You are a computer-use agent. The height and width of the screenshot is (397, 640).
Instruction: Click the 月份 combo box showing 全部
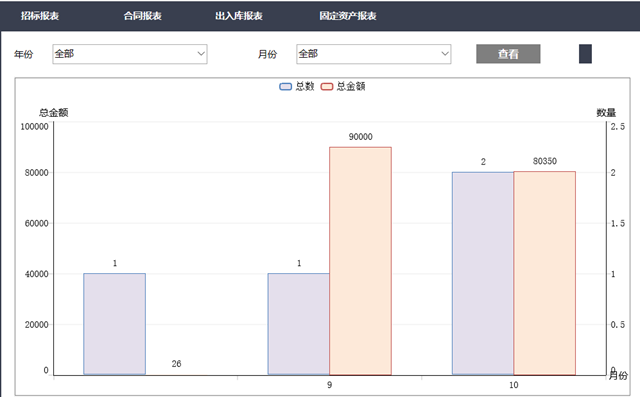pyautogui.click(x=373, y=54)
